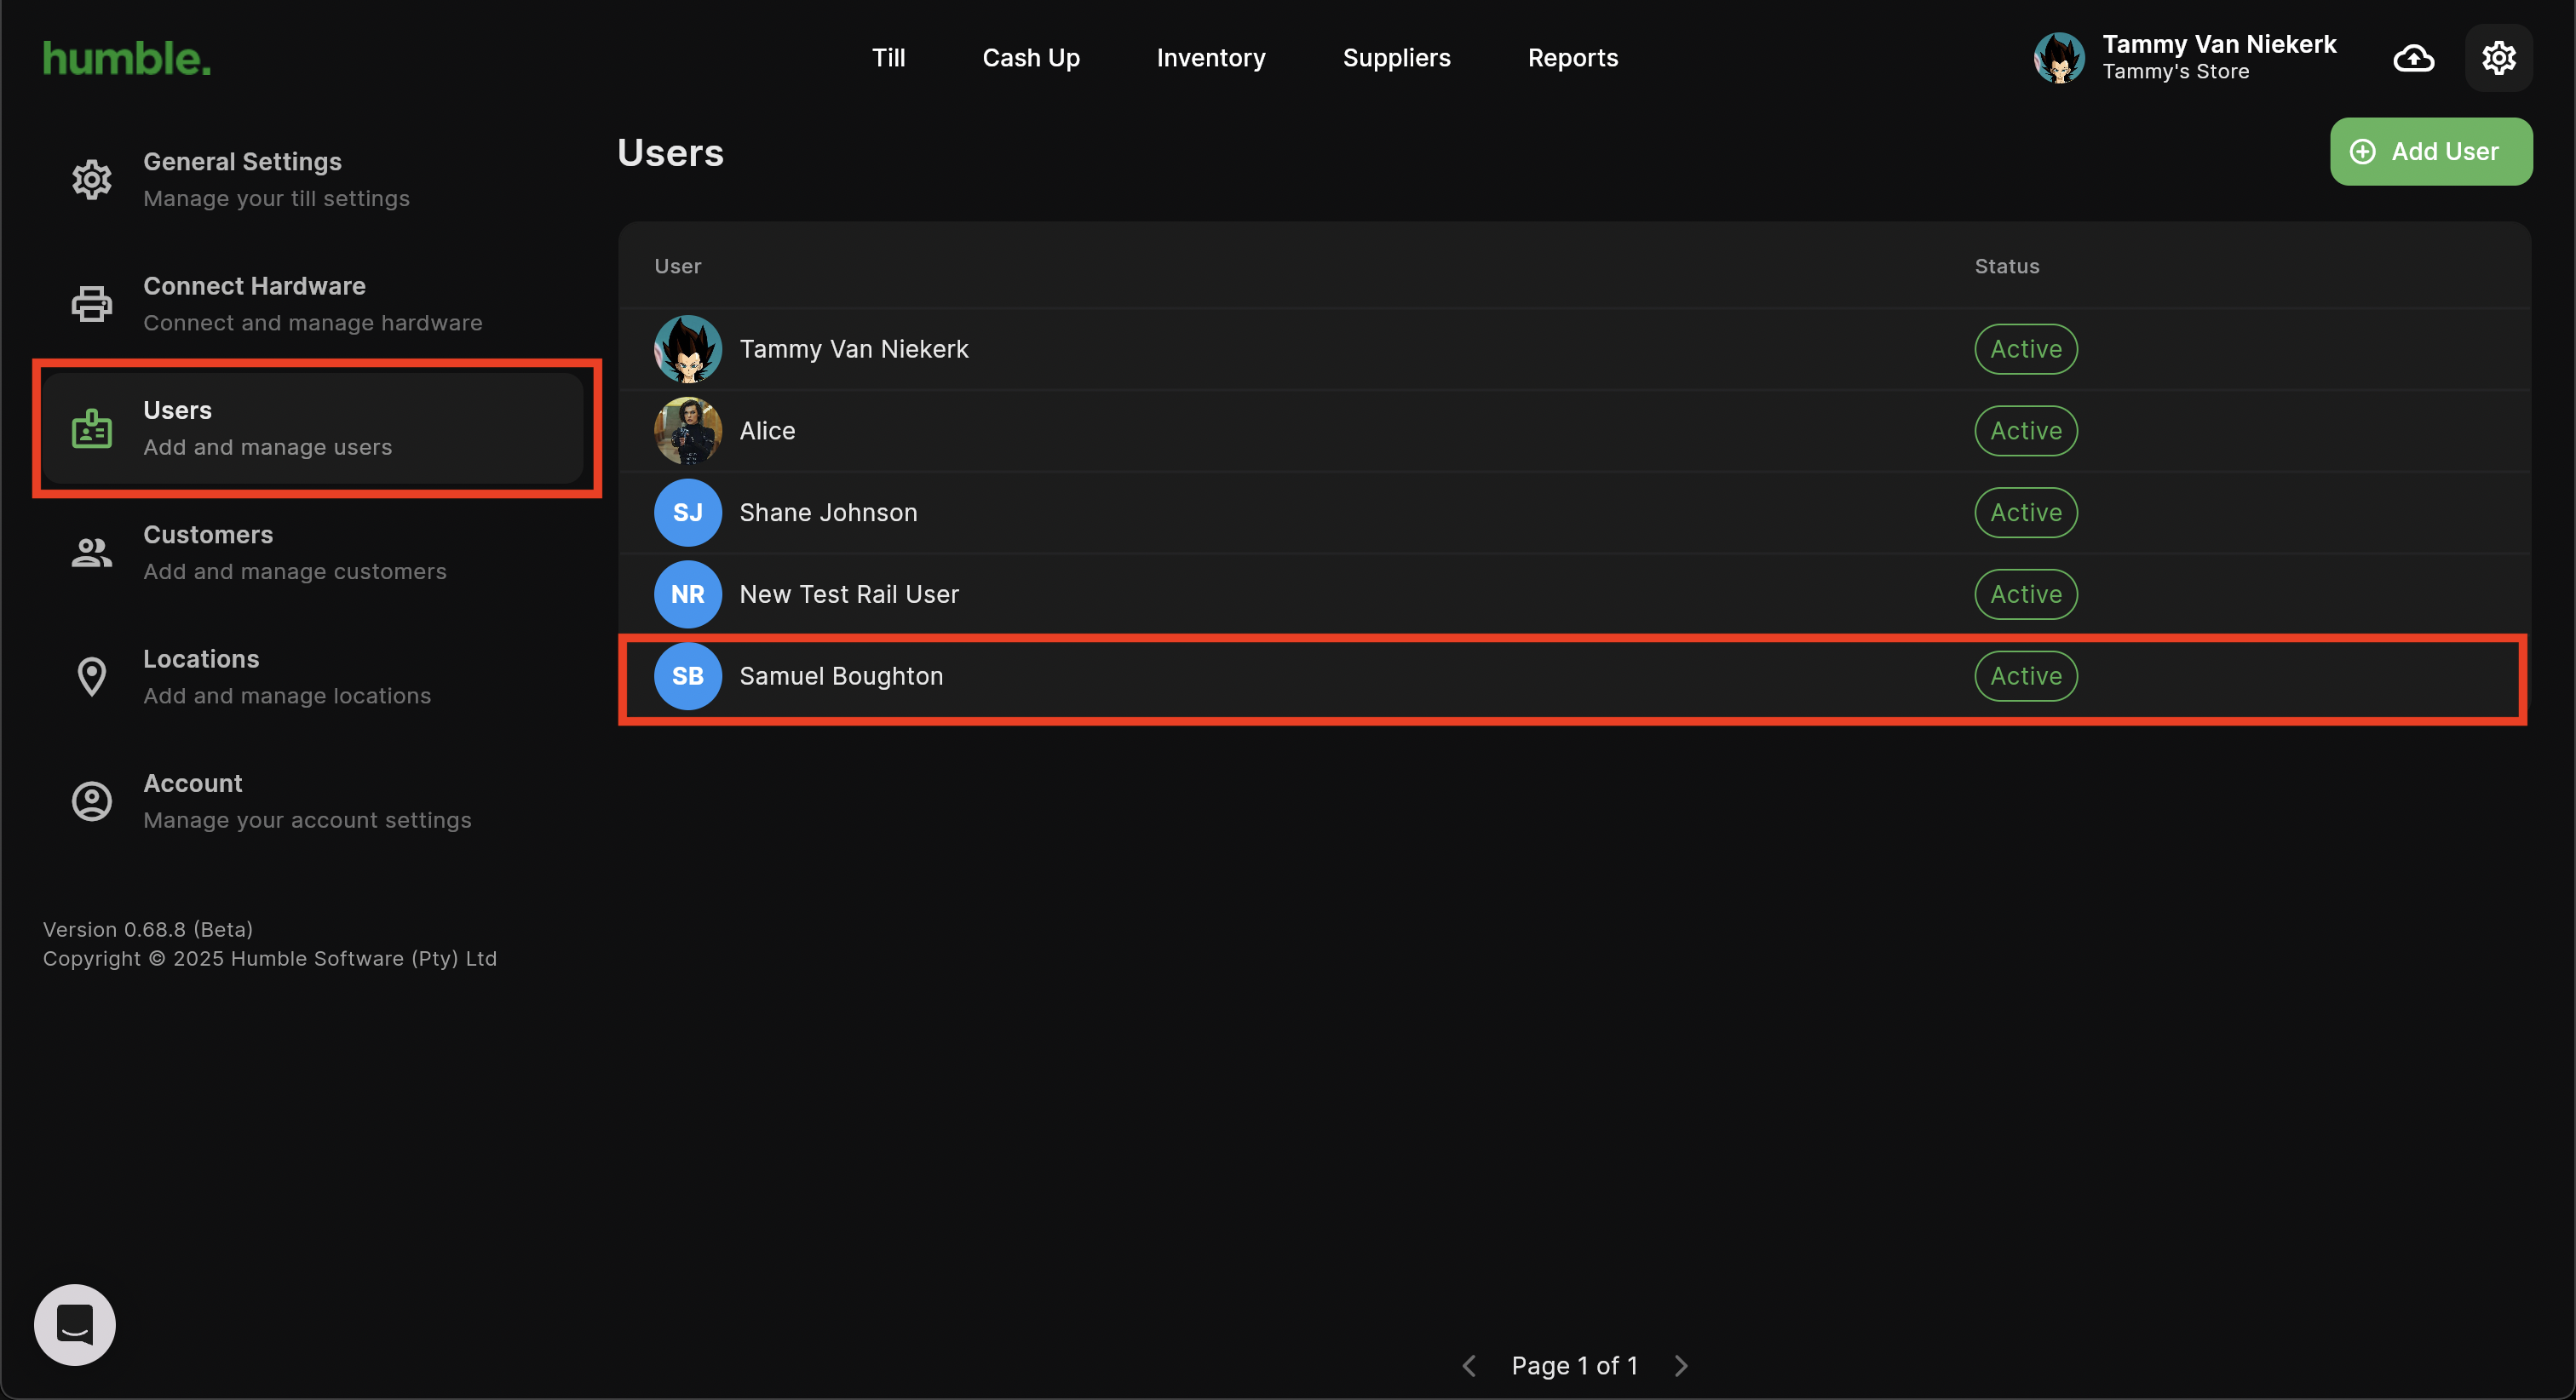Open the Inventory menu
The height and width of the screenshot is (1400, 2576).
[1211, 58]
